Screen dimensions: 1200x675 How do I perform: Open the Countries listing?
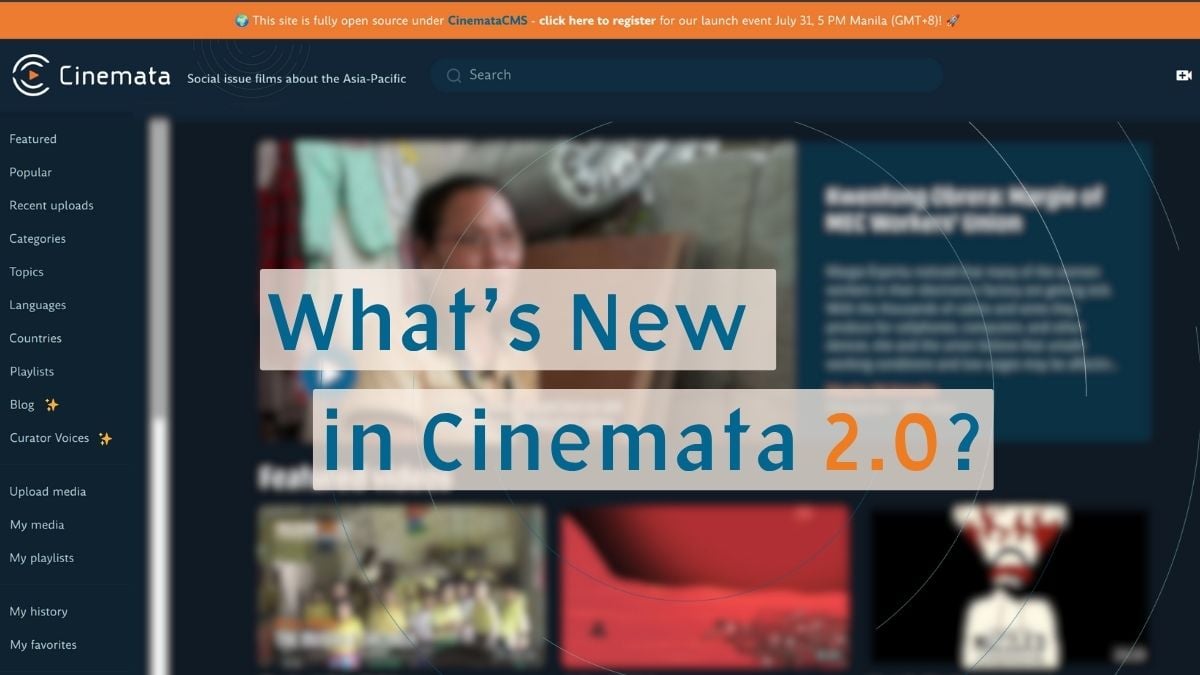(36, 338)
